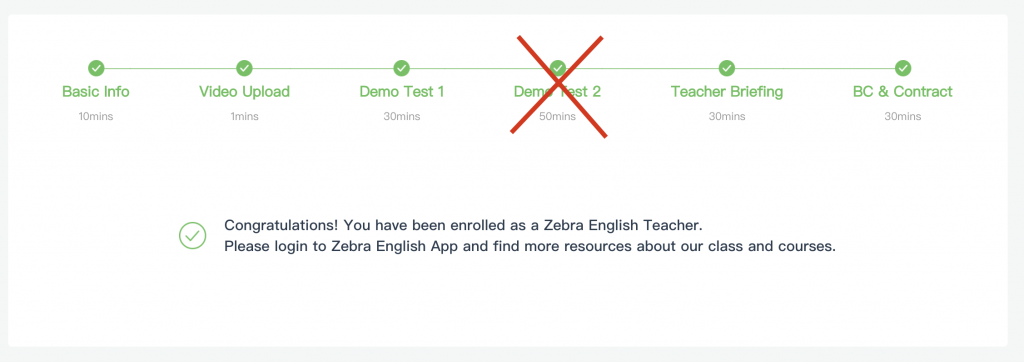Click the Demo Test 2 checkmark circle
1024x362 pixels.
pos(557,68)
